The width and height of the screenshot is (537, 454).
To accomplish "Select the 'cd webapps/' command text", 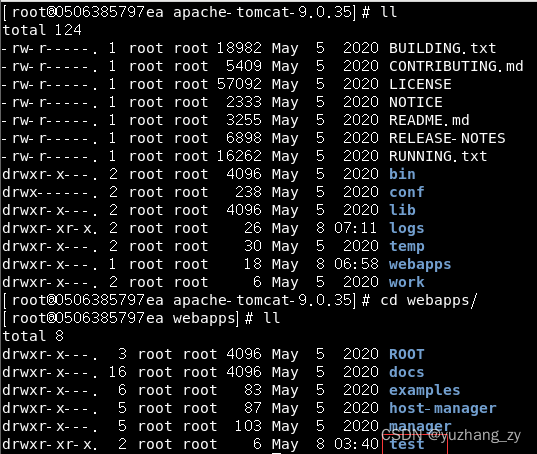I will (428, 300).
